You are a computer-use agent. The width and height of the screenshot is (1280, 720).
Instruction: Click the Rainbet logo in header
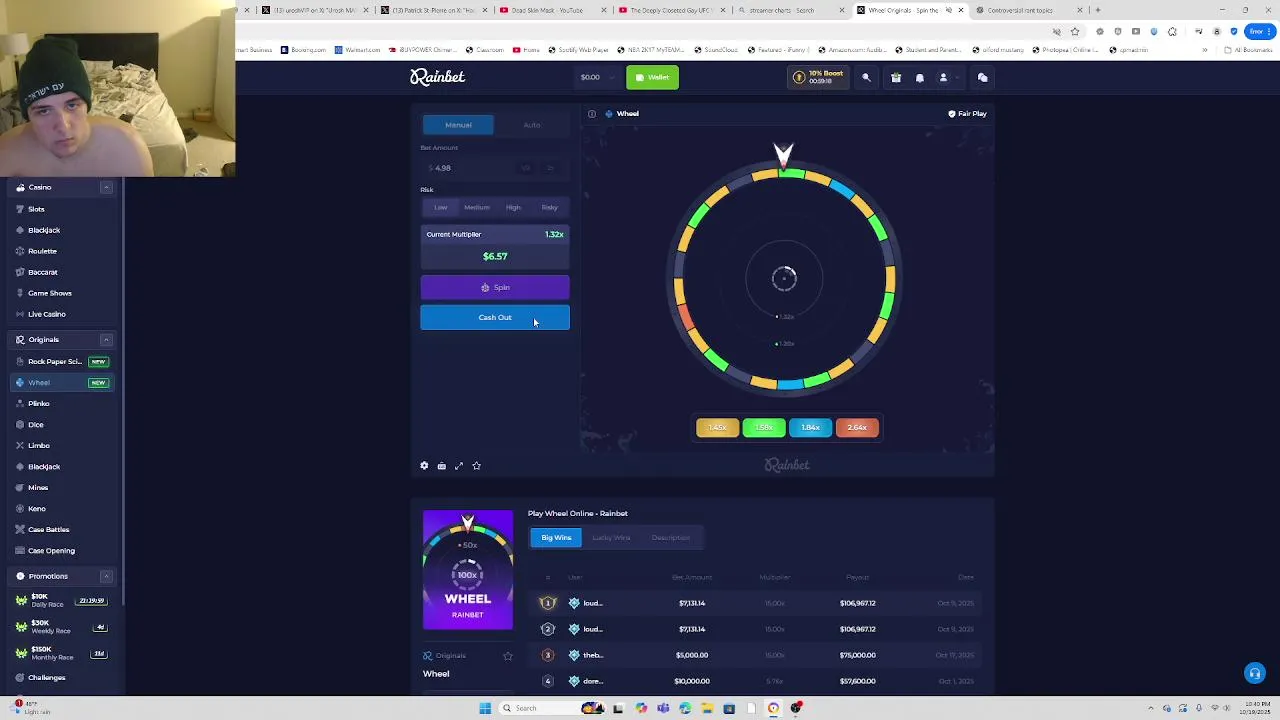(437, 77)
